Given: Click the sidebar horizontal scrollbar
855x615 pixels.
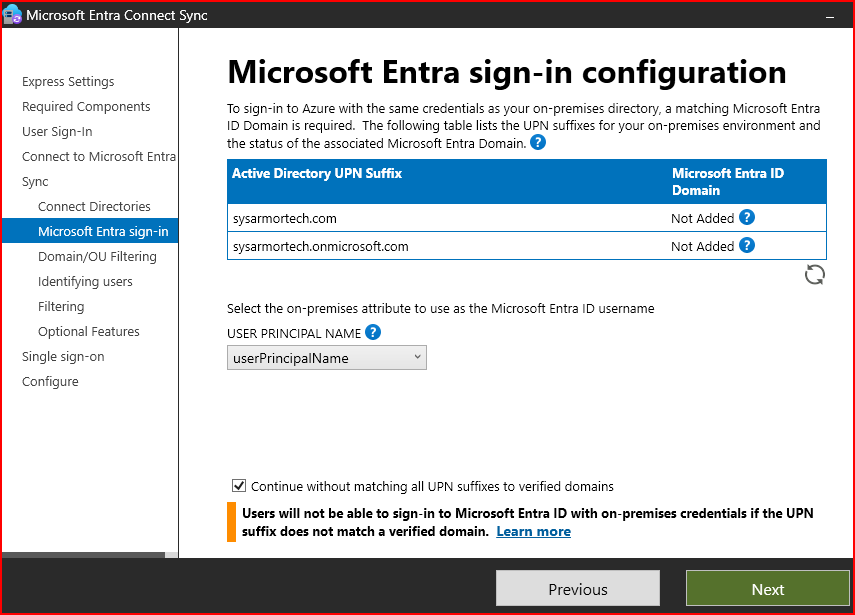Looking at the screenshot, I should (83, 555).
